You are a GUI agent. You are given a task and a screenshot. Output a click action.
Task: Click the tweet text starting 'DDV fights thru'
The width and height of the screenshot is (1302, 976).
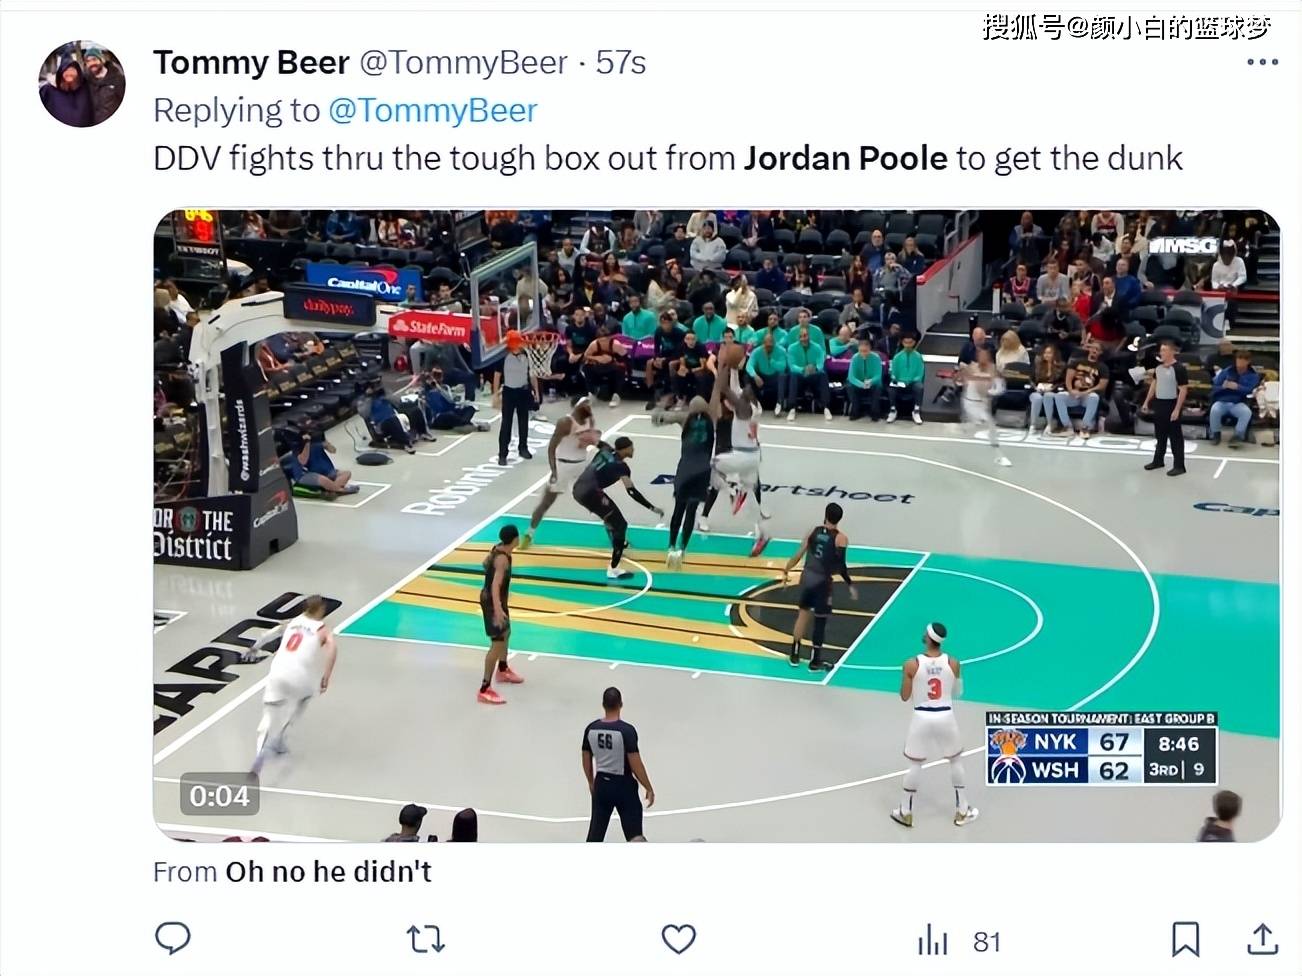[x=668, y=158]
